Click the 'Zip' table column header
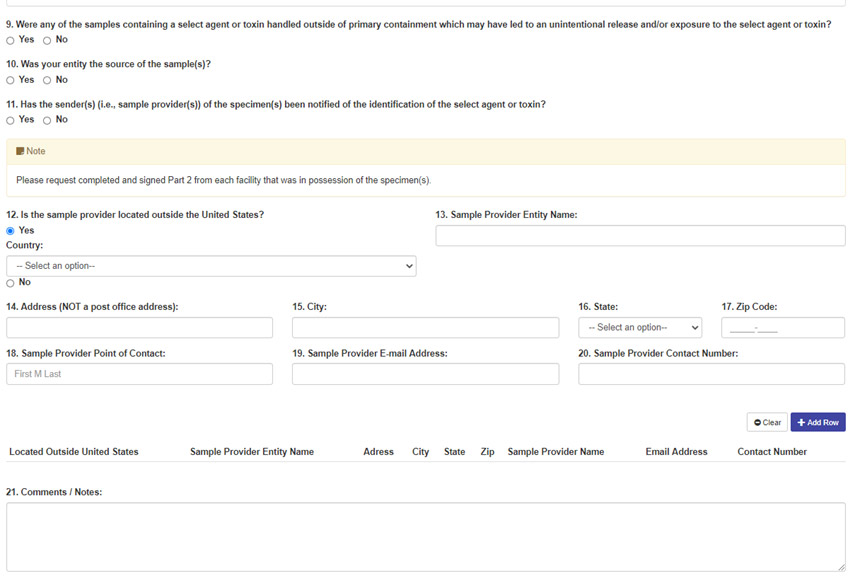The width and height of the screenshot is (855, 583). (x=487, y=452)
